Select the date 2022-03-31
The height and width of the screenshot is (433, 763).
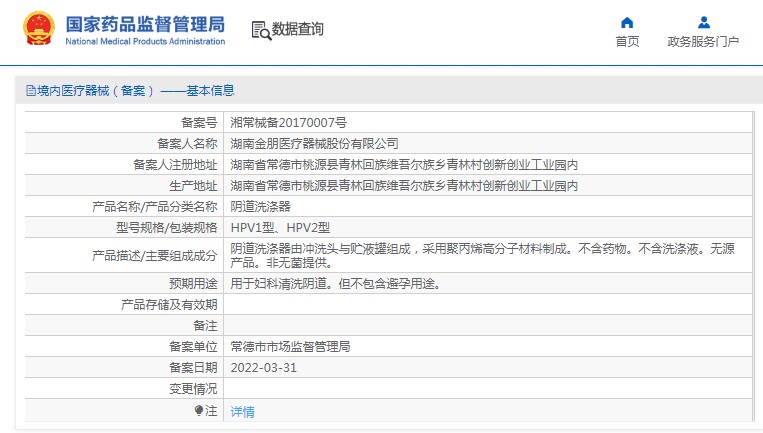(264, 368)
